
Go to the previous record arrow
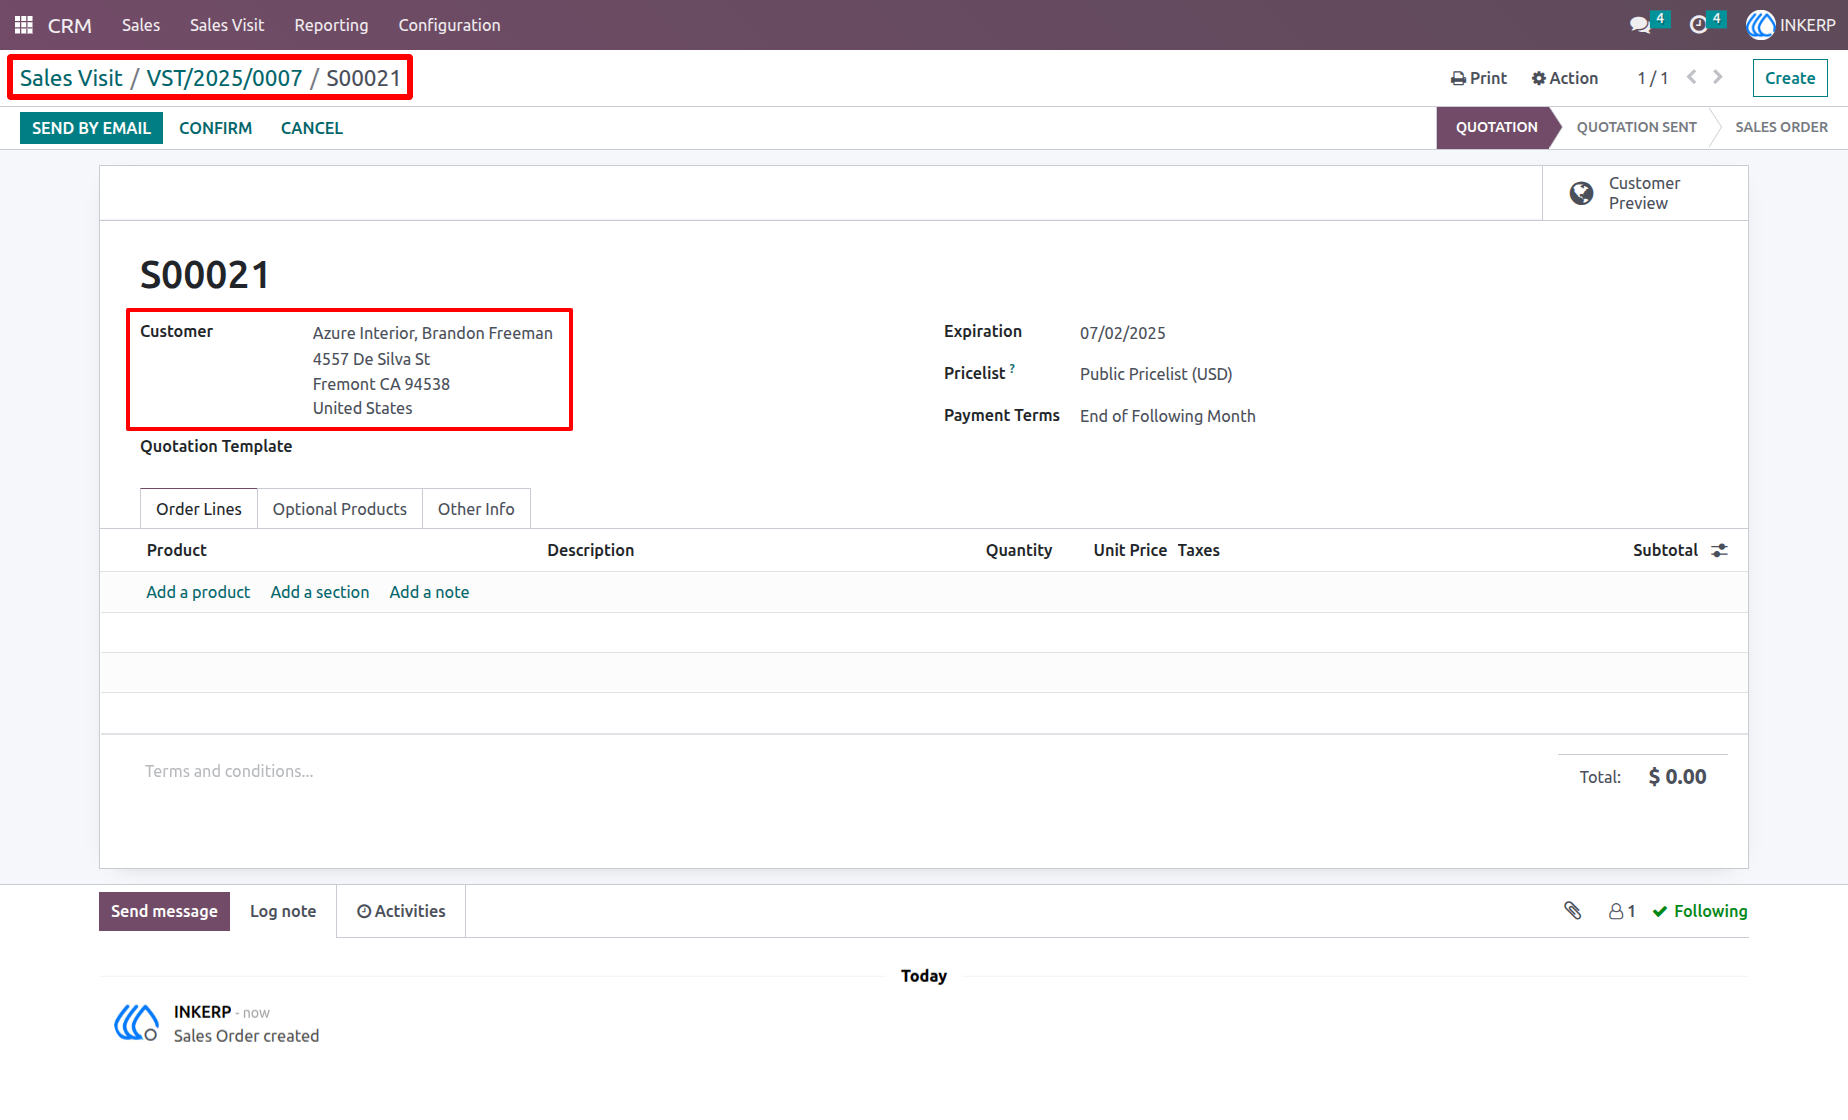coord(1691,77)
